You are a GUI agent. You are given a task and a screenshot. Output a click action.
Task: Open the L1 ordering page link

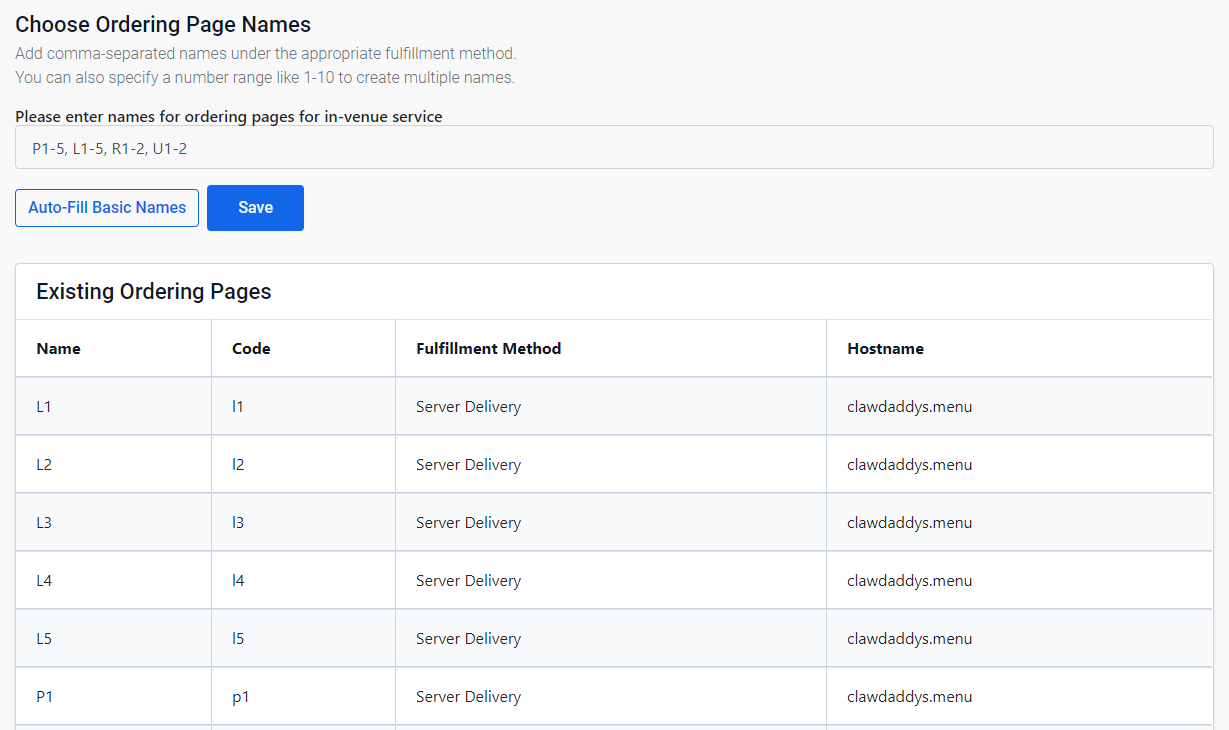[x=44, y=406]
